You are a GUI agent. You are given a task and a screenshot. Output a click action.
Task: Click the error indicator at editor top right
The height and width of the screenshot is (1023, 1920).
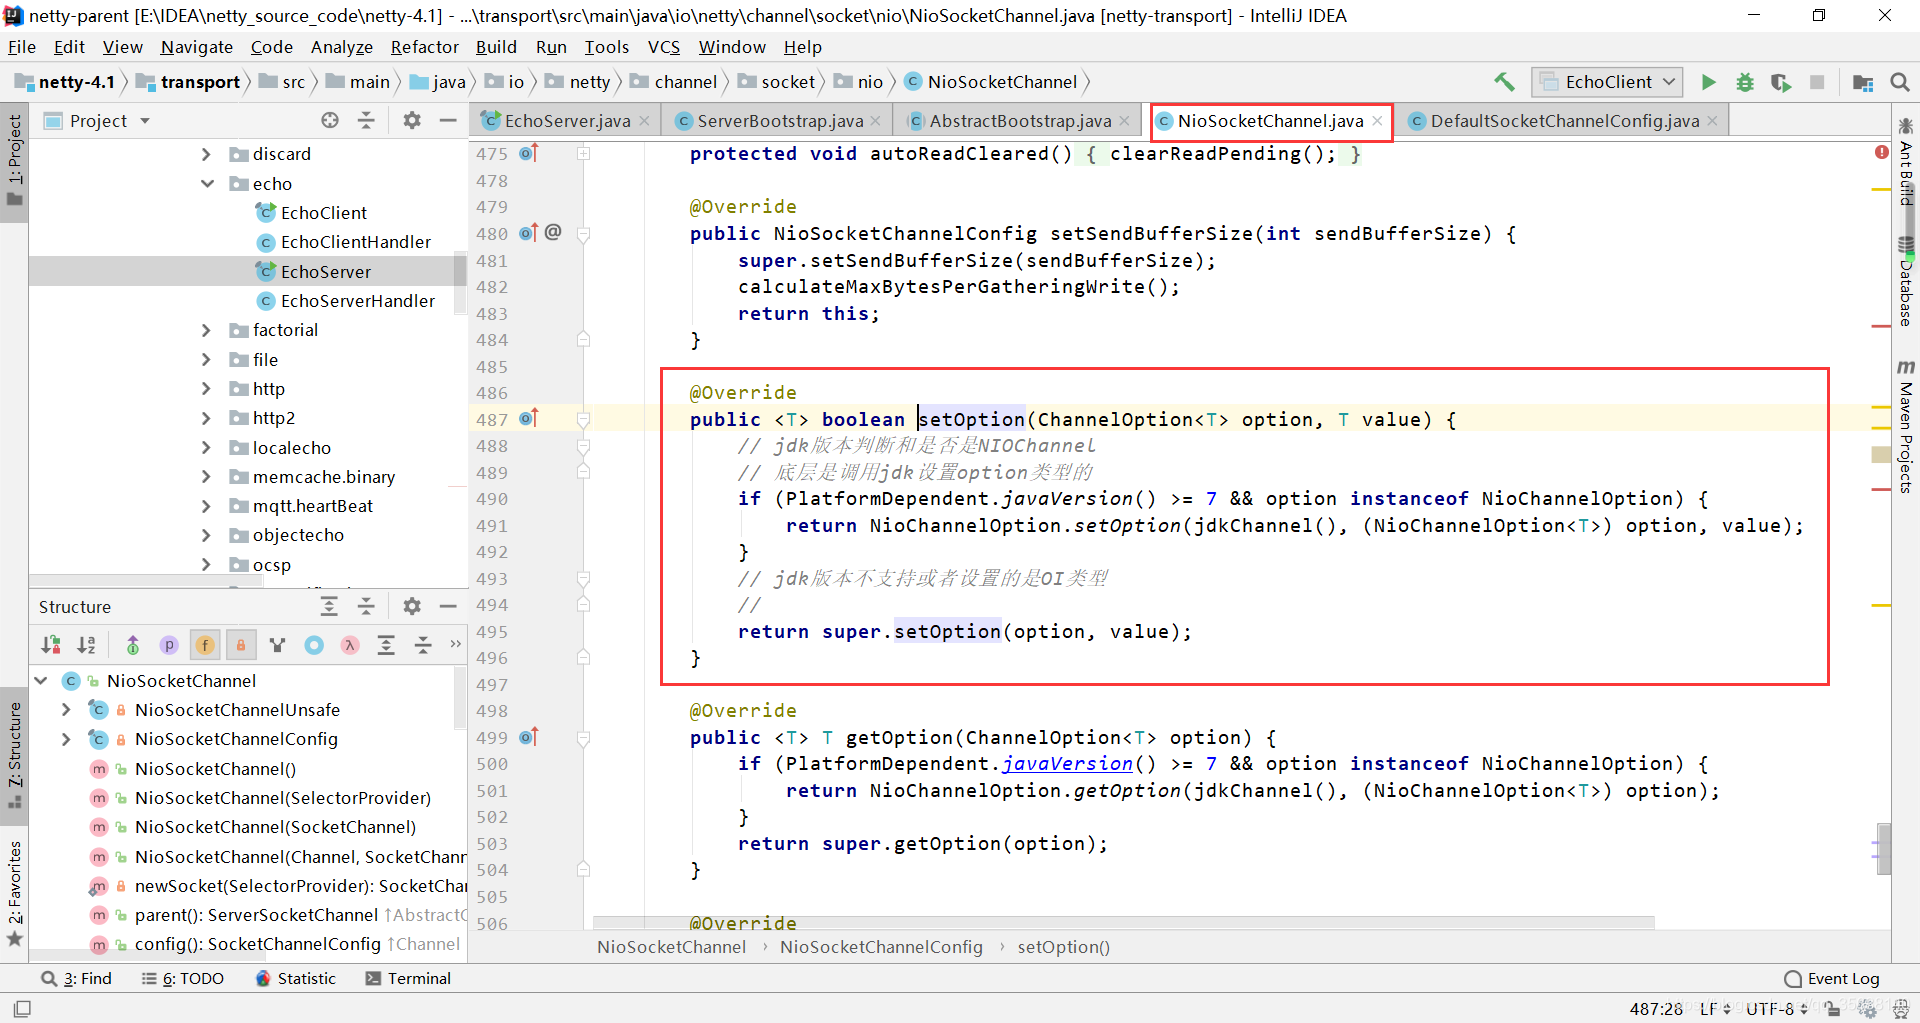(1882, 152)
